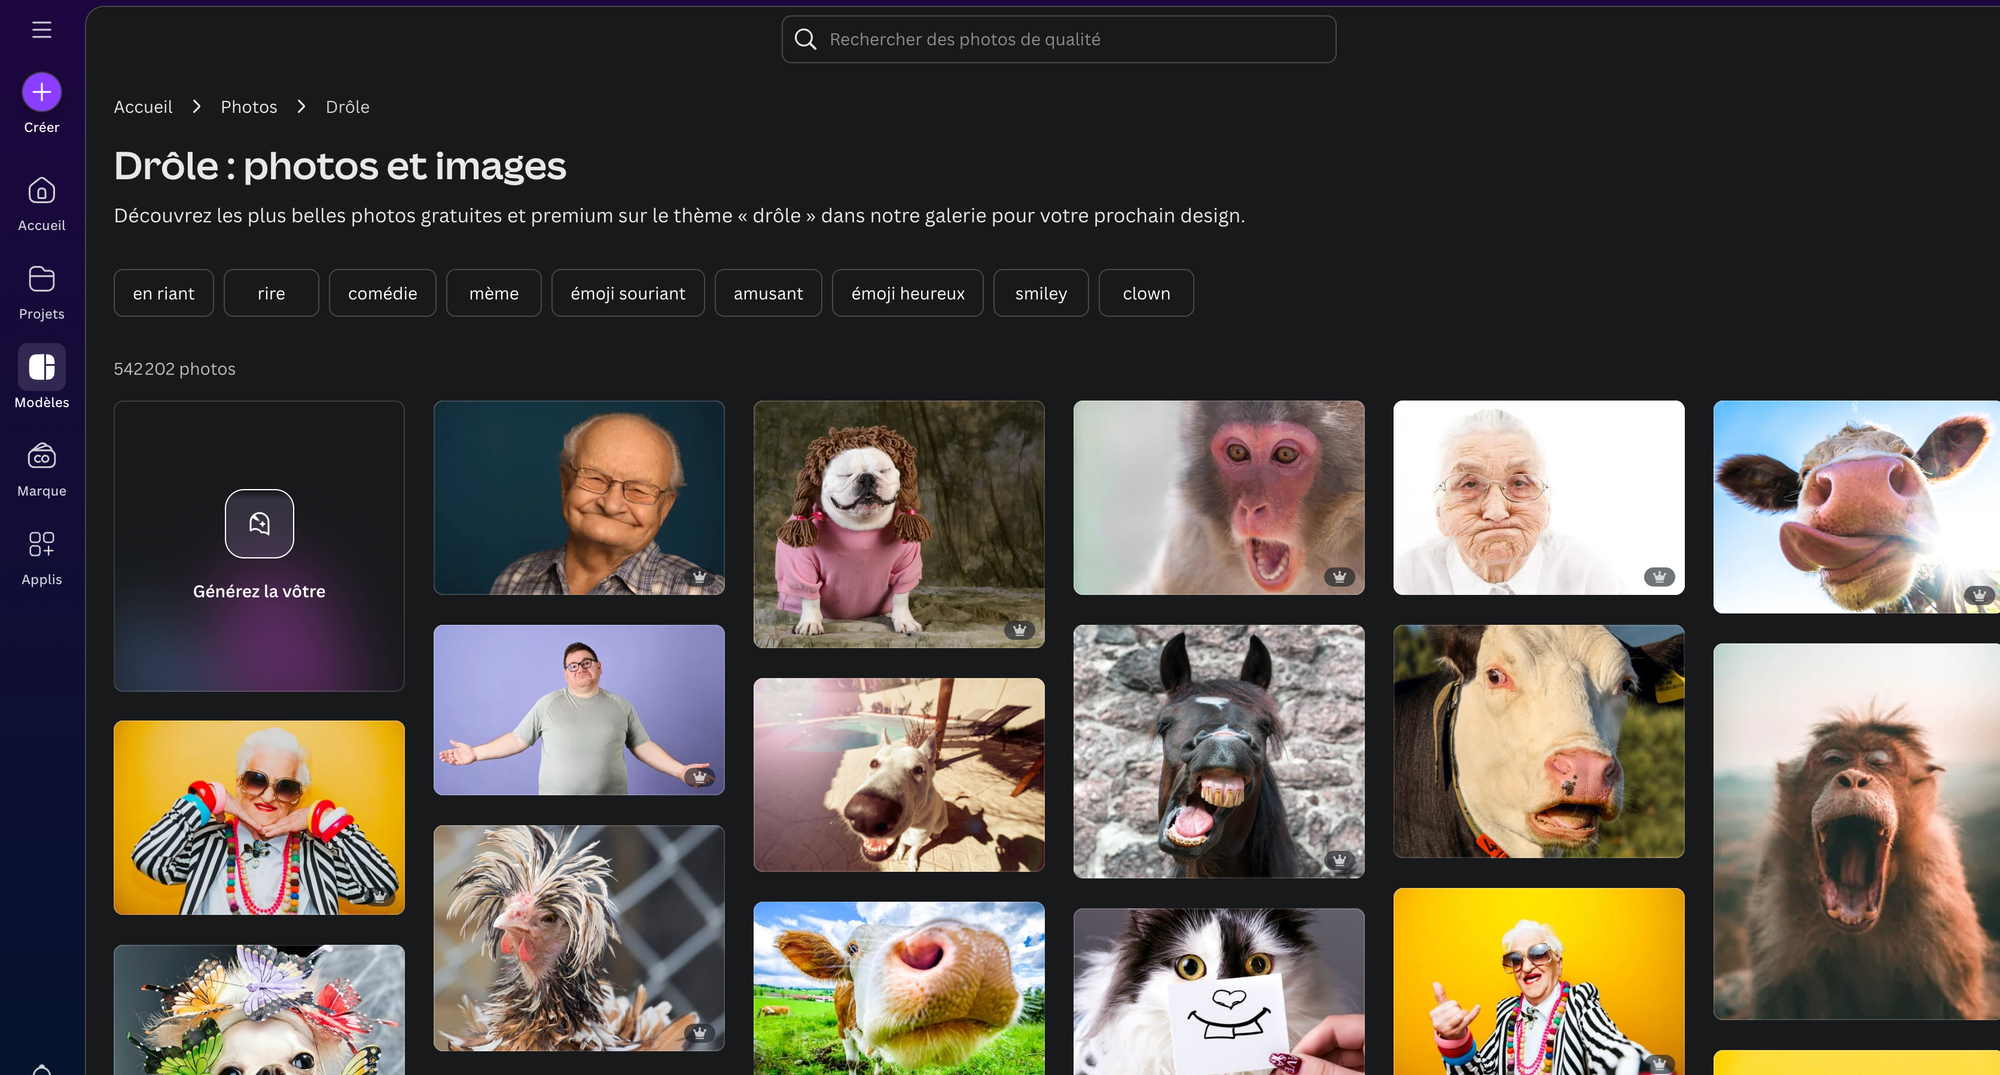Open the hamburger menu
This screenshot has height=1075, width=2000.
pyautogui.click(x=41, y=29)
